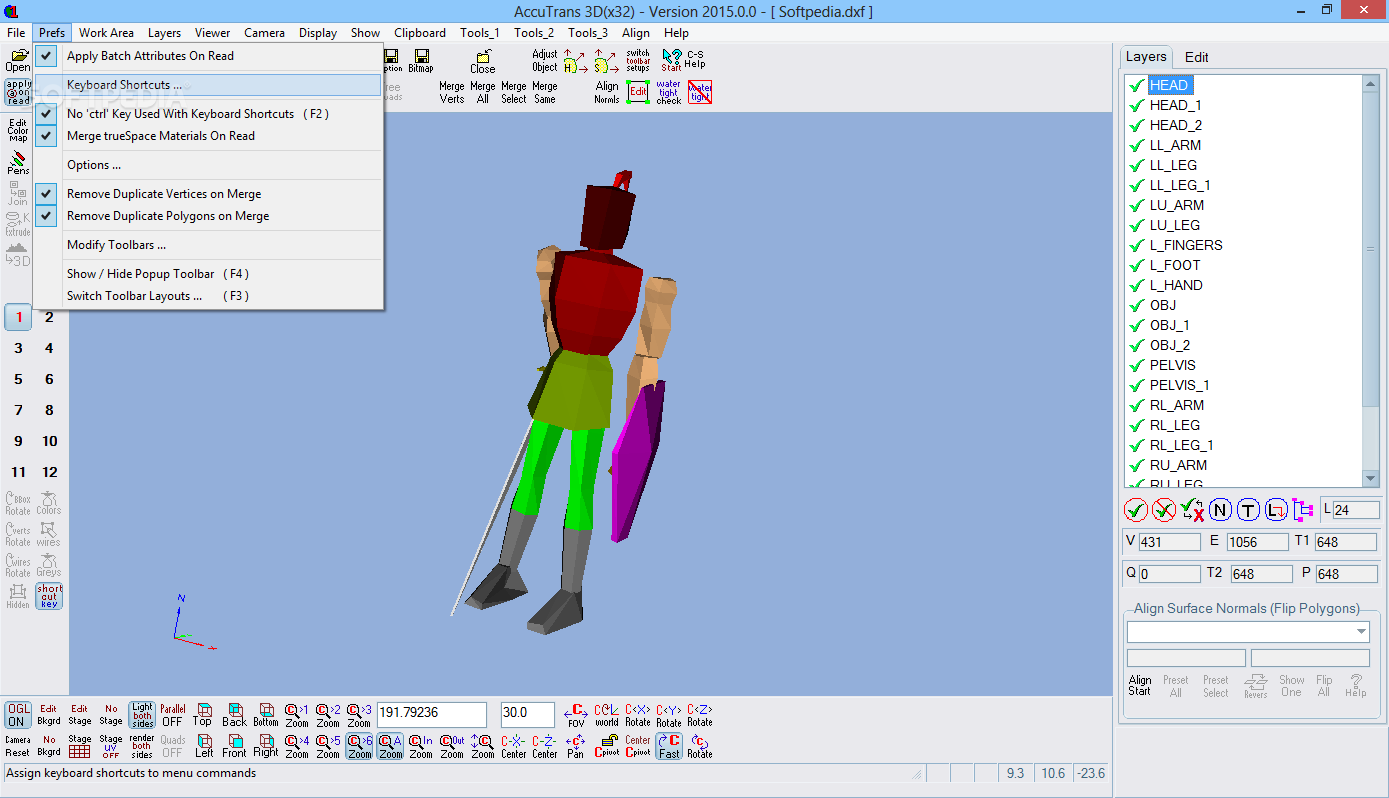Click the circled N layer icon
The width and height of the screenshot is (1389, 798).
pyautogui.click(x=1220, y=510)
